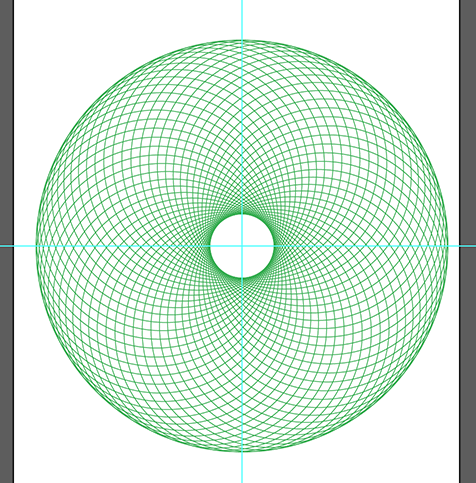Screen dimensions: 476x483
Task: Select the horizontal cyan guide line
Action: click(x=238, y=246)
